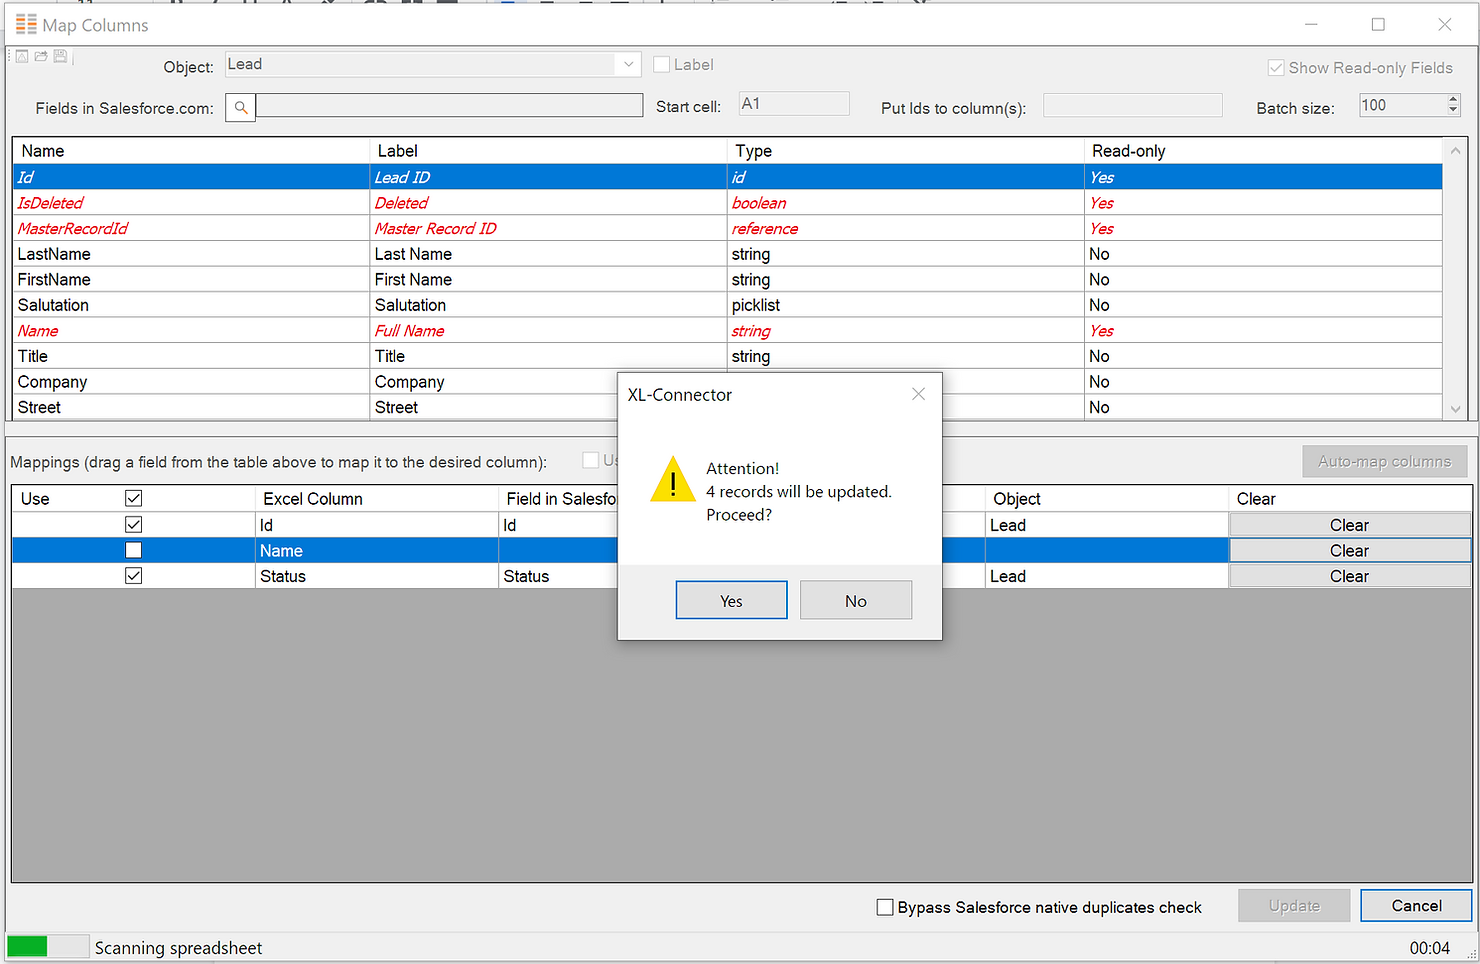Click the Map Columns window title icon
This screenshot has height=964, width=1480.
tap(26, 24)
